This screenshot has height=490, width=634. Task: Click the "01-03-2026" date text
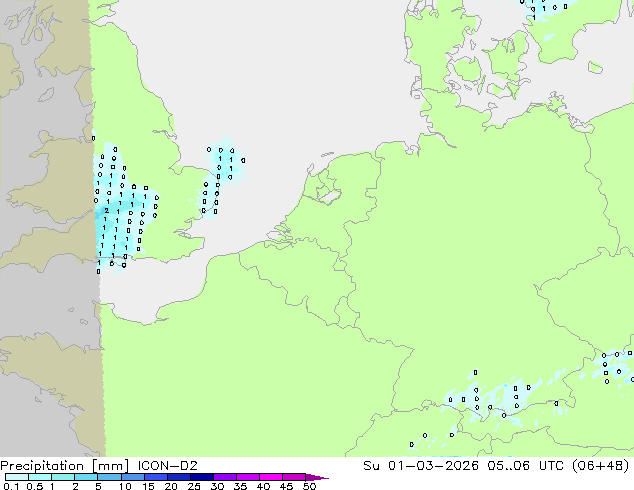433,465
